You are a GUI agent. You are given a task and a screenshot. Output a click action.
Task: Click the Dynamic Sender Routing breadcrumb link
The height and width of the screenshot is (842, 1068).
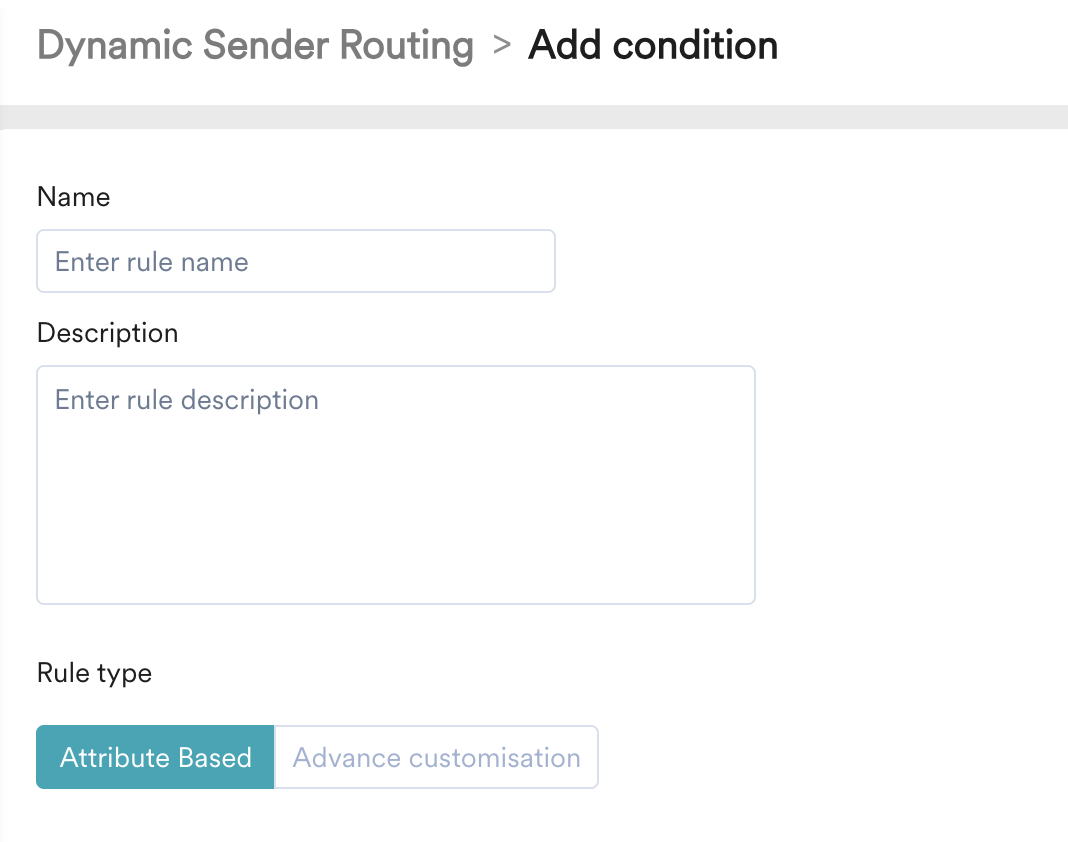pyautogui.click(x=255, y=46)
